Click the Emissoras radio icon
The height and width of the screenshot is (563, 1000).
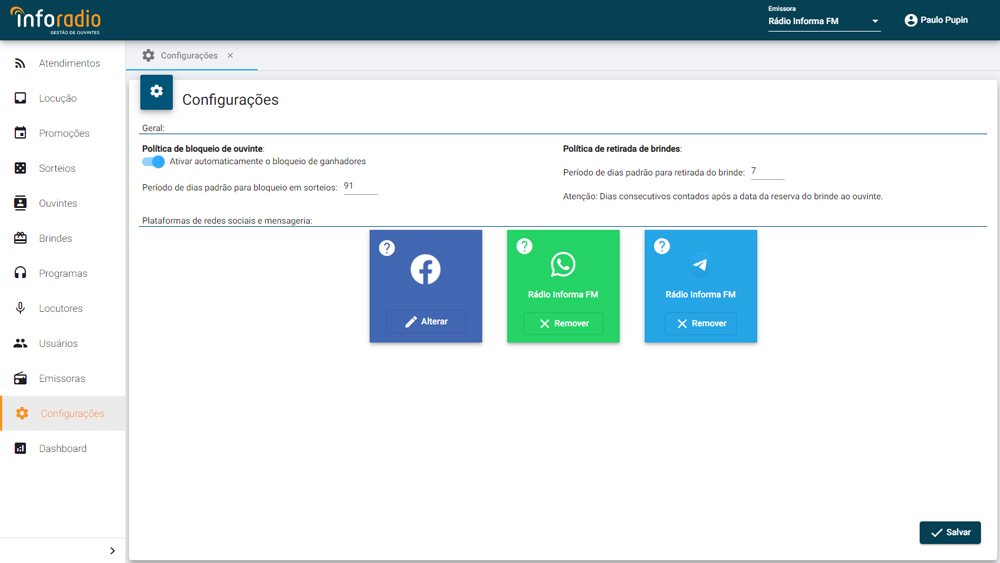click(x=20, y=378)
